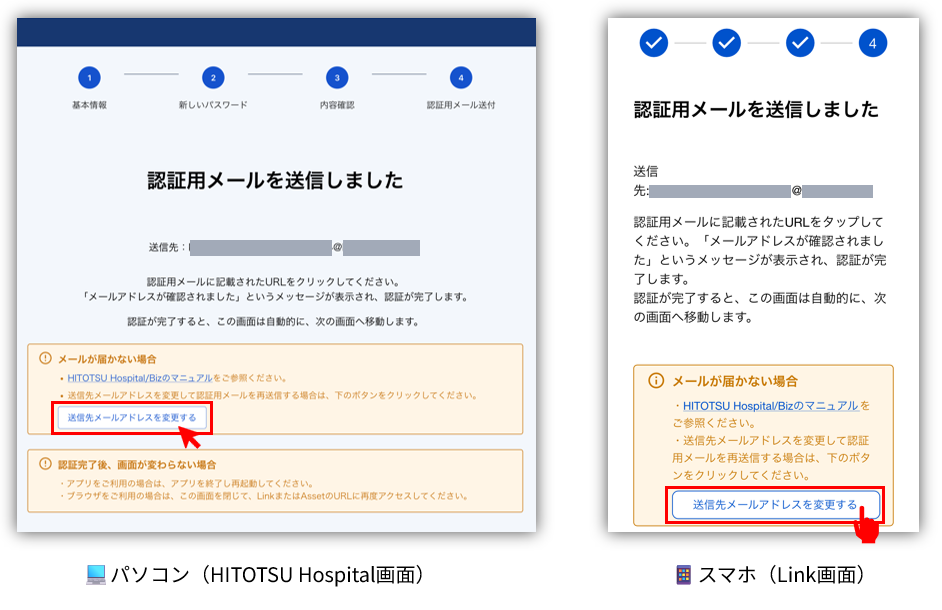Open HITOTSU Hospital/Bizのマニュアル link on PC screen
The width and height of the screenshot is (942, 610).
click(139, 378)
